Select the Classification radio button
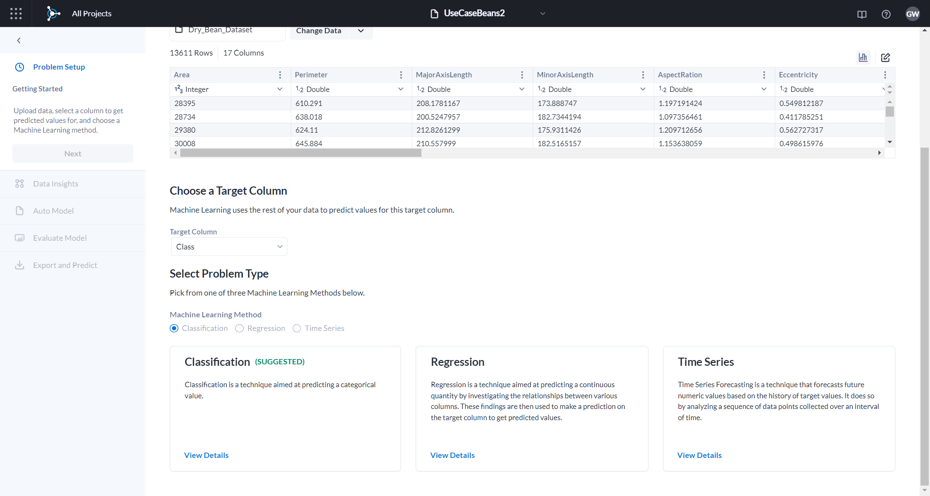Screen dimensions: 930x496 pos(174,328)
